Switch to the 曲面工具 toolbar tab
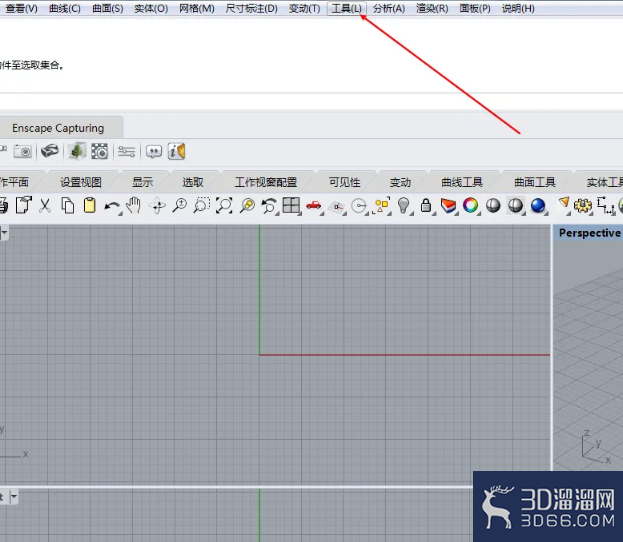 (535, 182)
